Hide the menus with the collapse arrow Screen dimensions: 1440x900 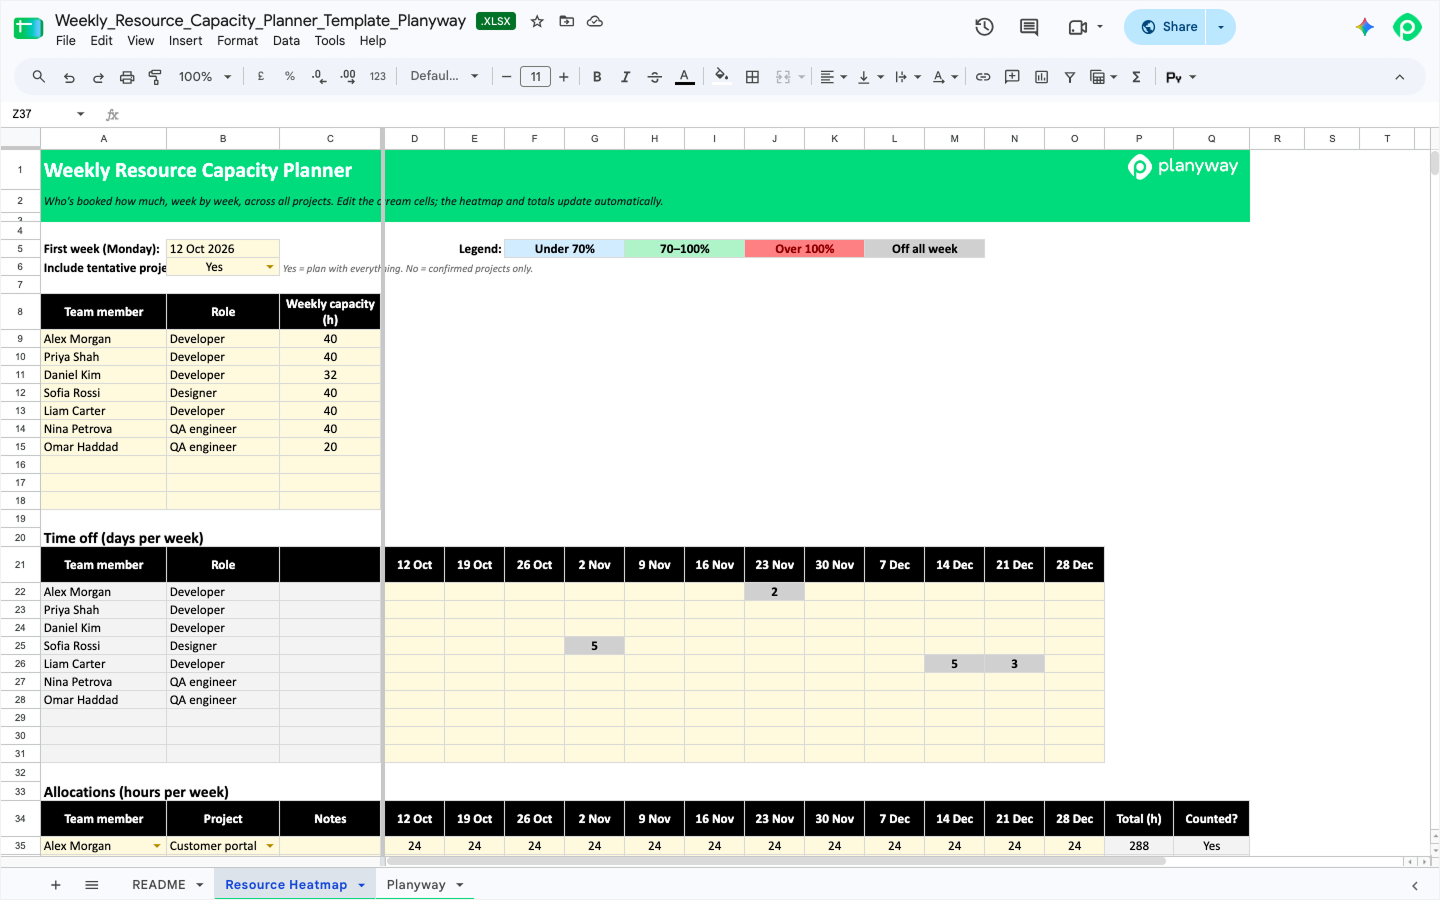(1399, 77)
